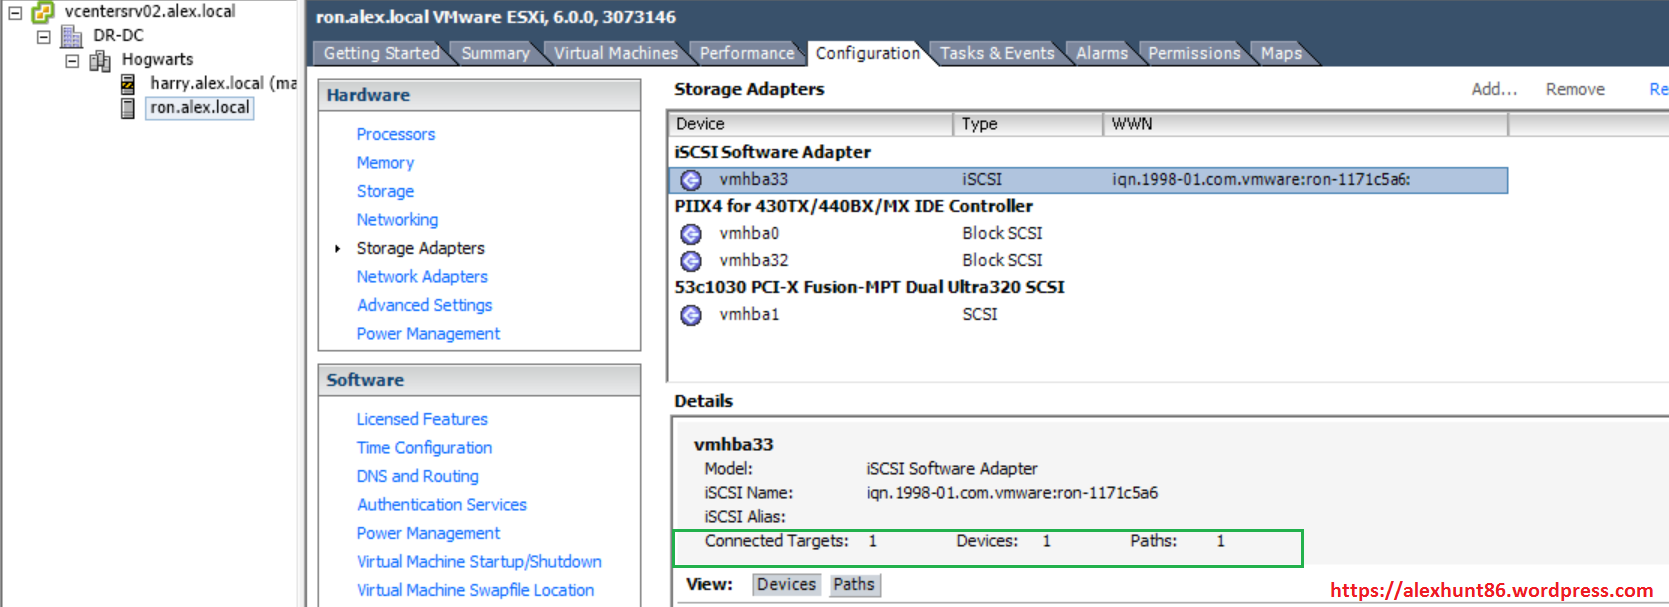This screenshot has height=607, width=1669.
Task: Select Hogwarts cluster in the tree
Action: coord(157,60)
